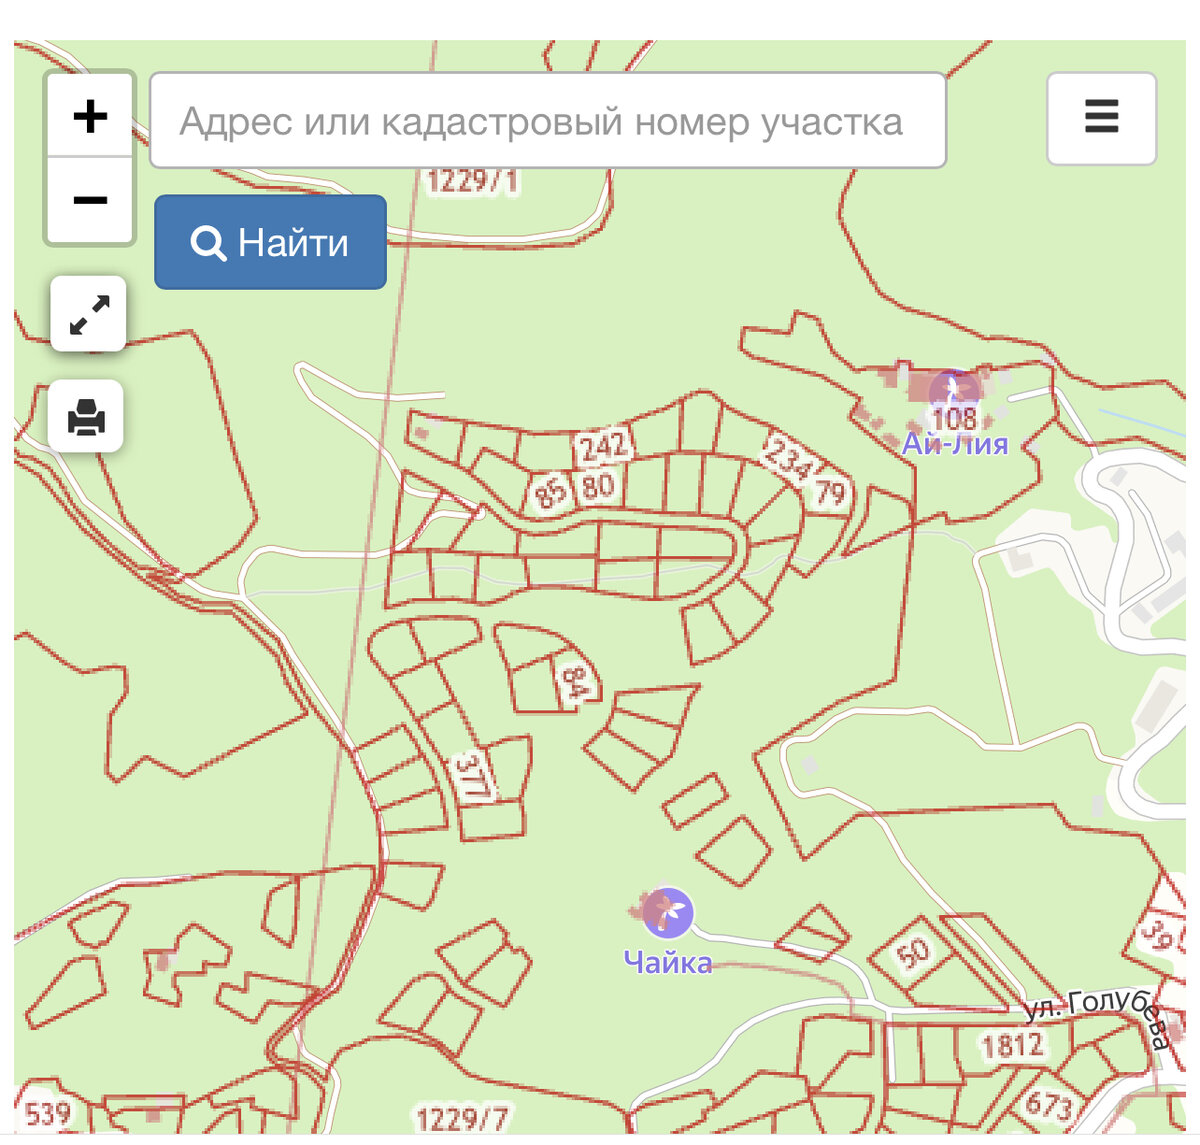This screenshot has height=1145, width=1200.
Task: Enter fullscreen map mode
Action: (89, 314)
